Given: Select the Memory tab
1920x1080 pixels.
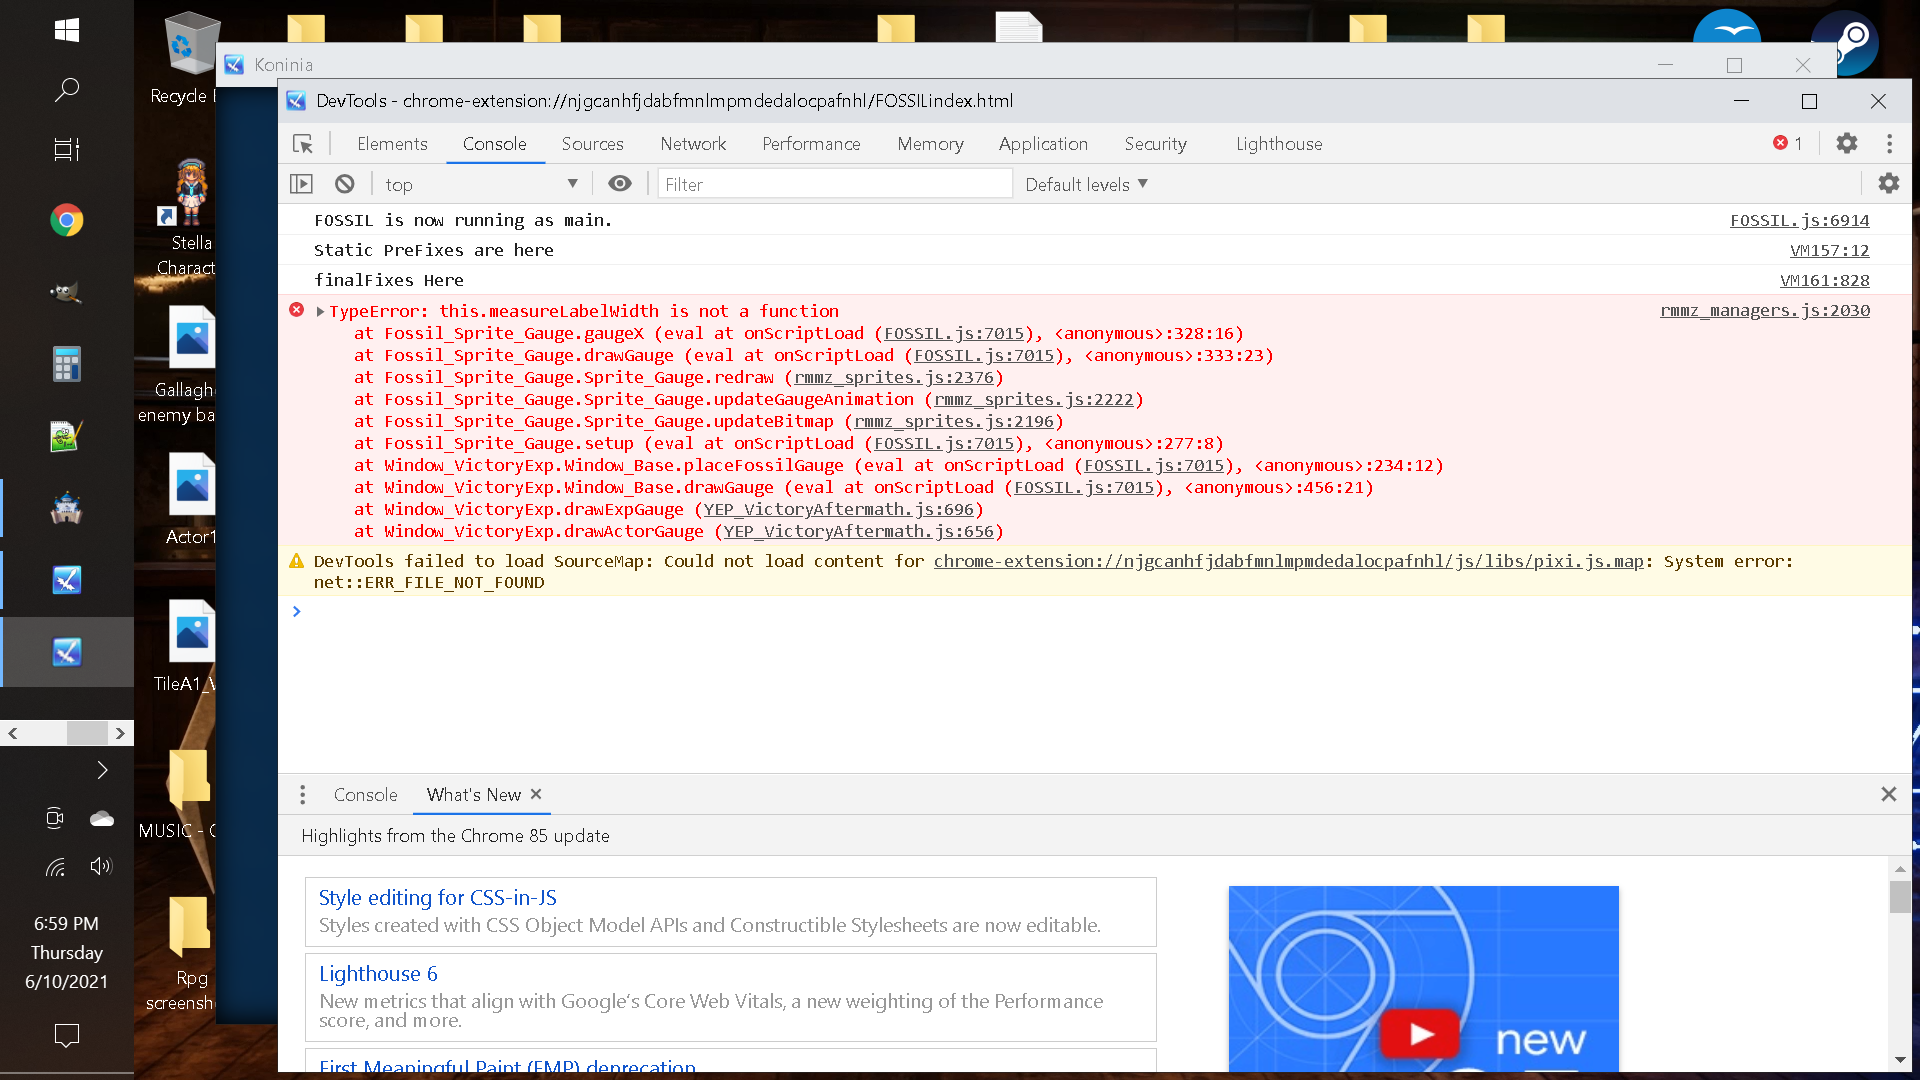Looking at the screenshot, I should 930,144.
